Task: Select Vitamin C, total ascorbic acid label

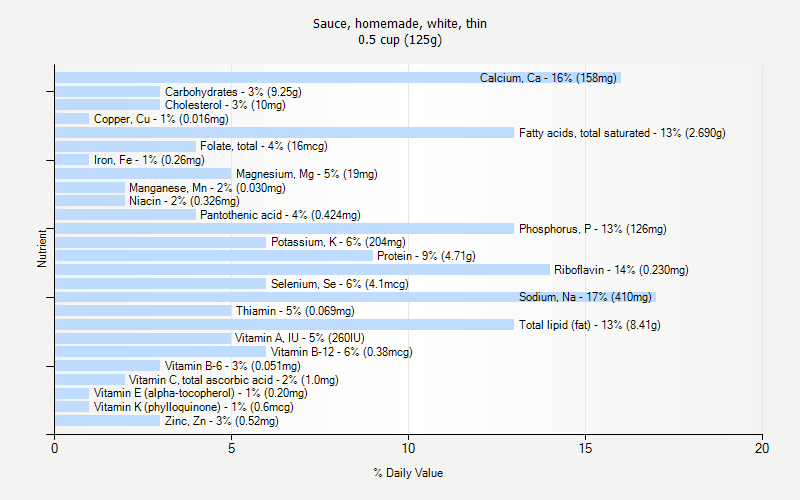Action: click(233, 380)
